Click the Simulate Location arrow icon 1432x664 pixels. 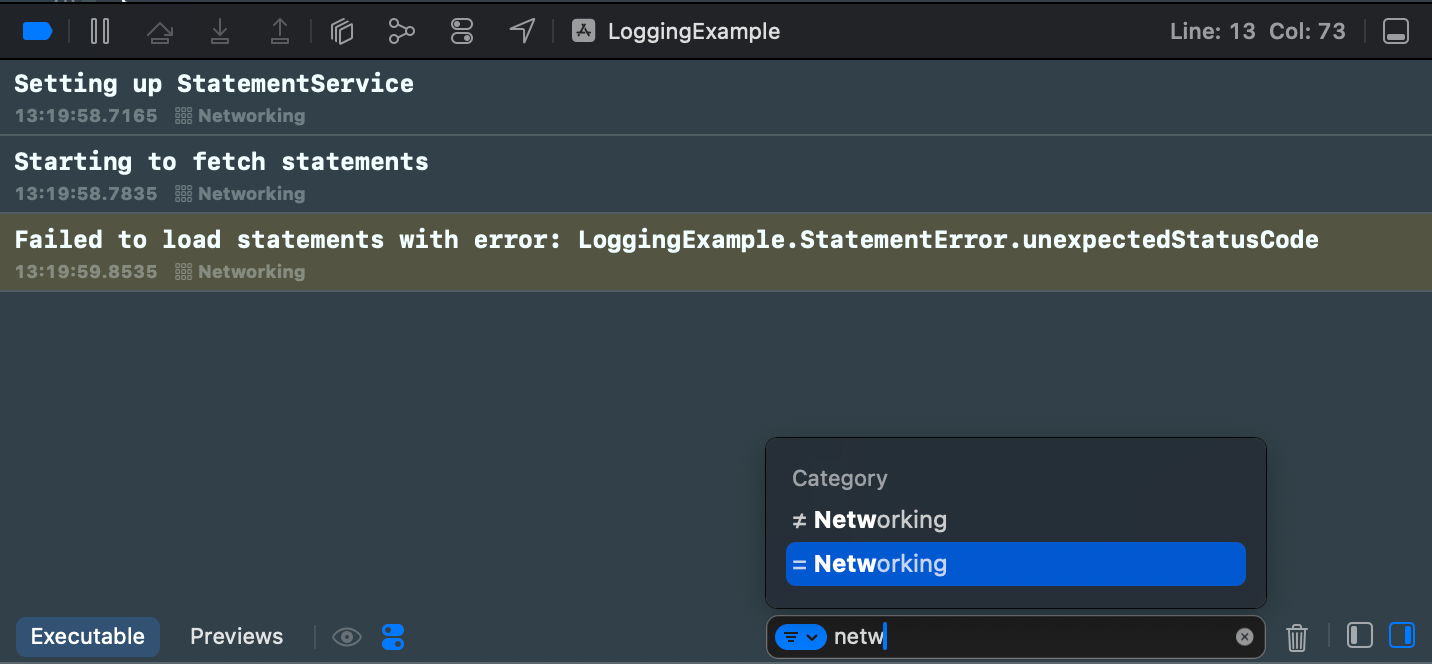click(522, 32)
